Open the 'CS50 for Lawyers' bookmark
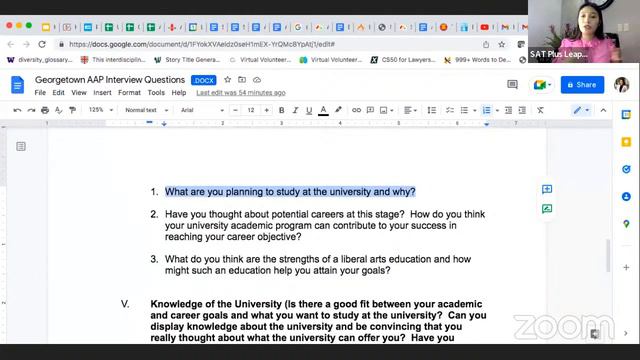The width and height of the screenshot is (640, 360). 403,60
